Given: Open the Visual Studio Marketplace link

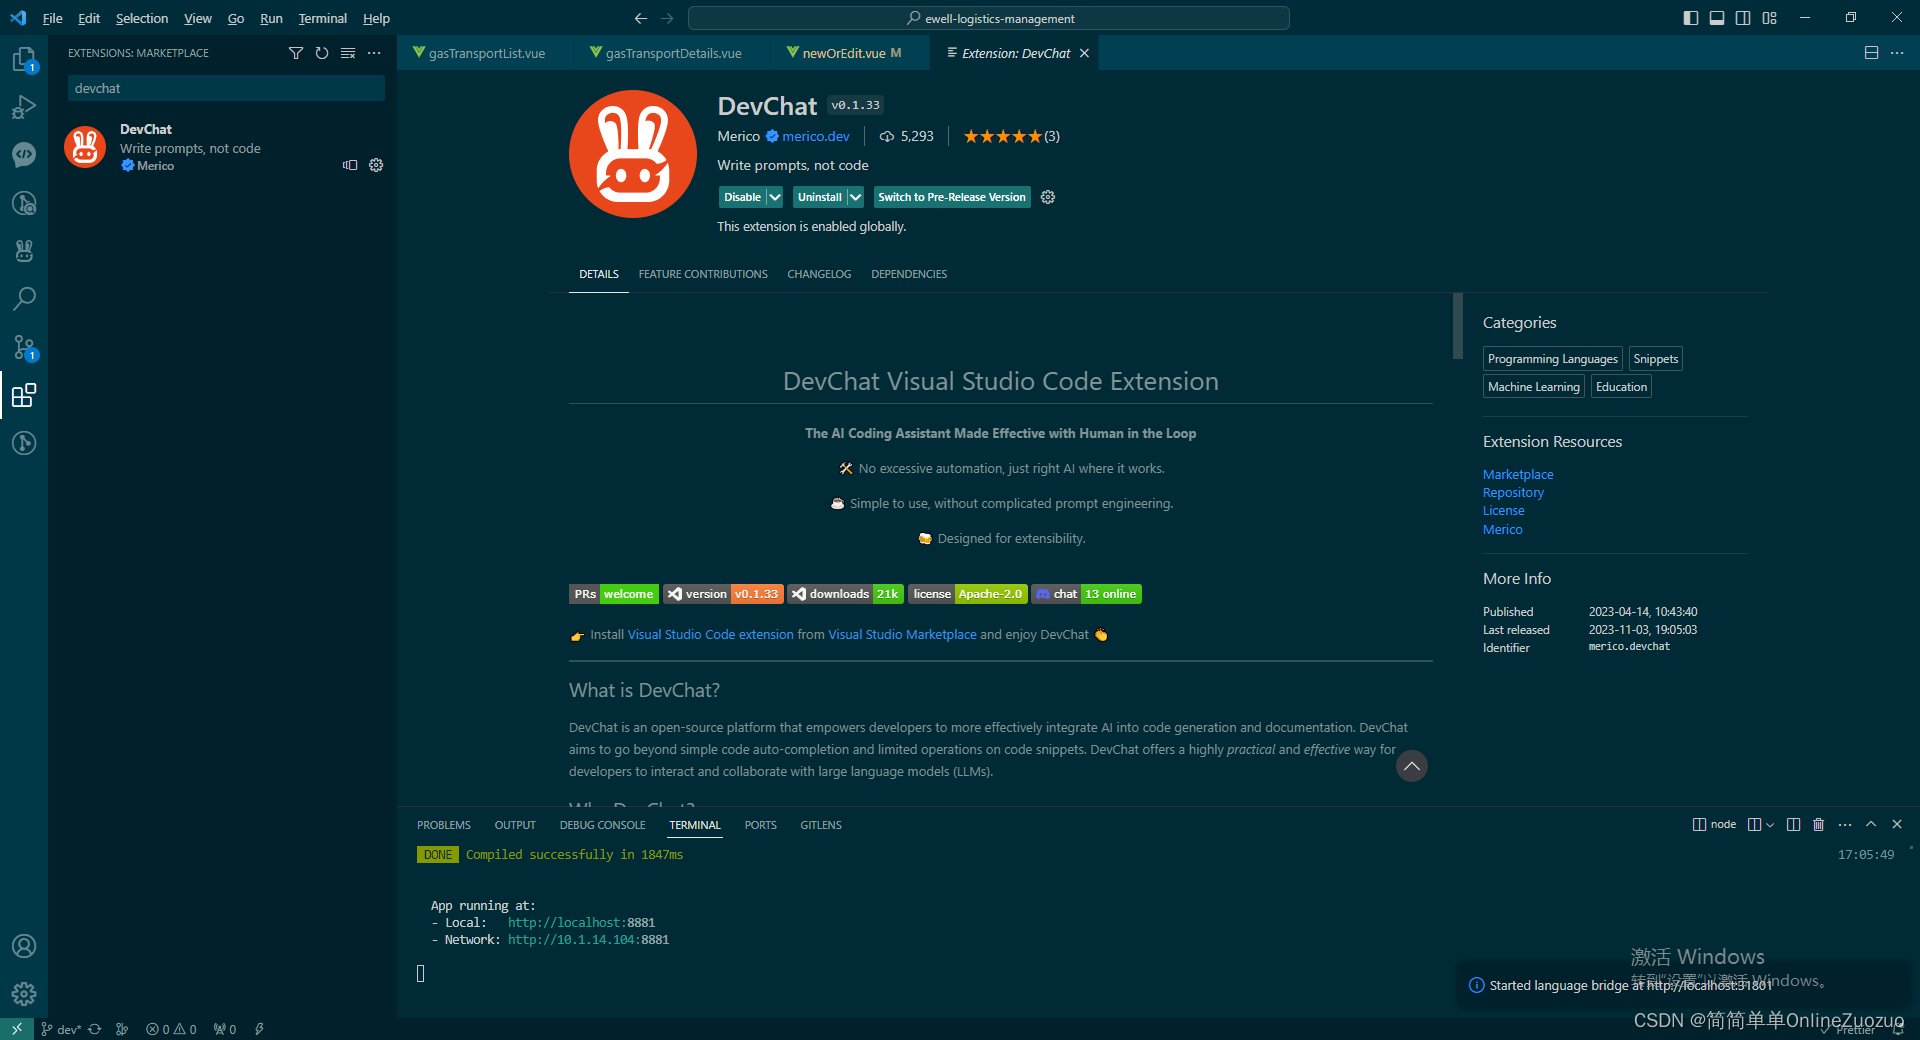Looking at the screenshot, I should pyautogui.click(x=902, y=635).
